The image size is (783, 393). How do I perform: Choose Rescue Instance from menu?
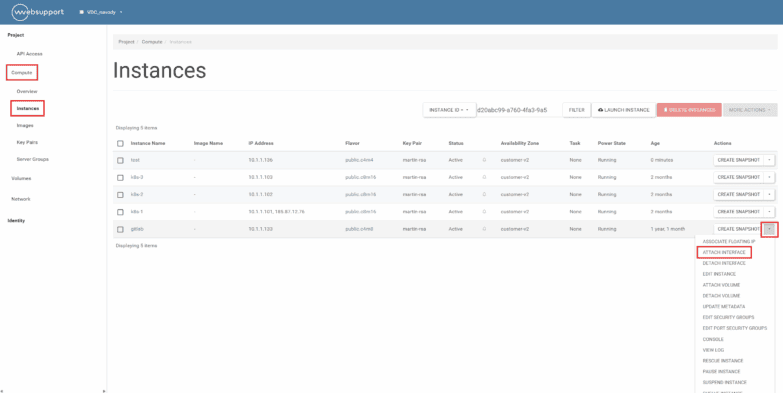pyautogui.click(x=723, y=361)
